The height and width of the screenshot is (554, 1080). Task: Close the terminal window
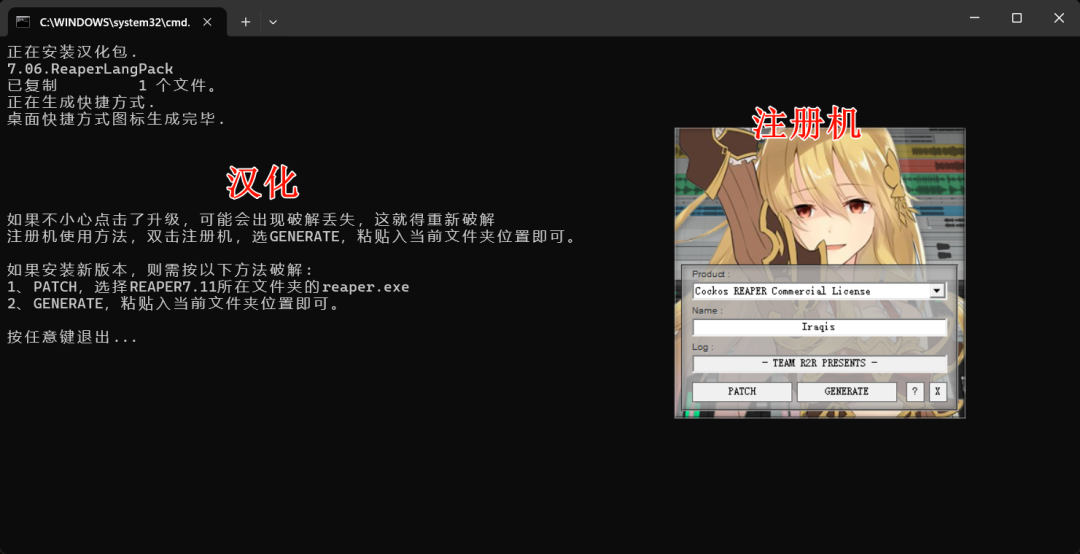pyautogui.click(x=1059, y=18)
